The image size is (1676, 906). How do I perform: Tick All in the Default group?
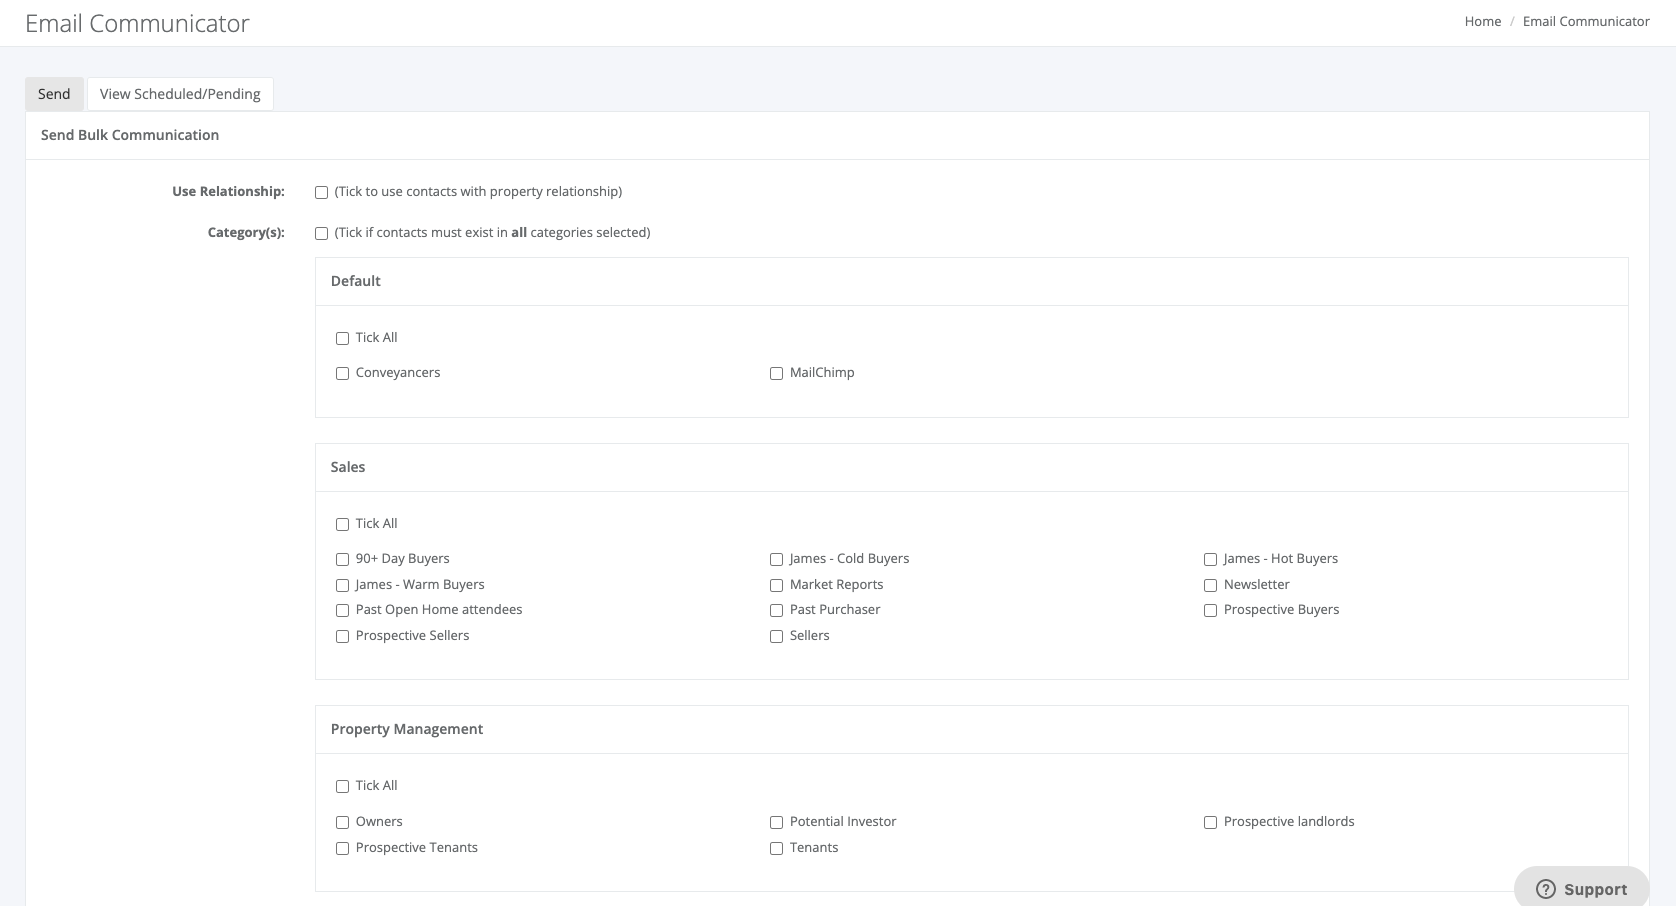pyautogui.click(x=342, y=338)
